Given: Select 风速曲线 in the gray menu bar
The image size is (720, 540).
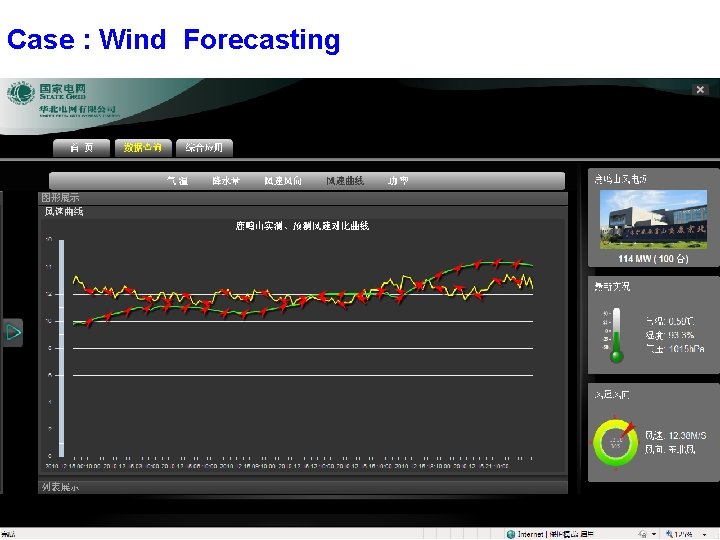Looking at the screenshot, I should [345, 181].
